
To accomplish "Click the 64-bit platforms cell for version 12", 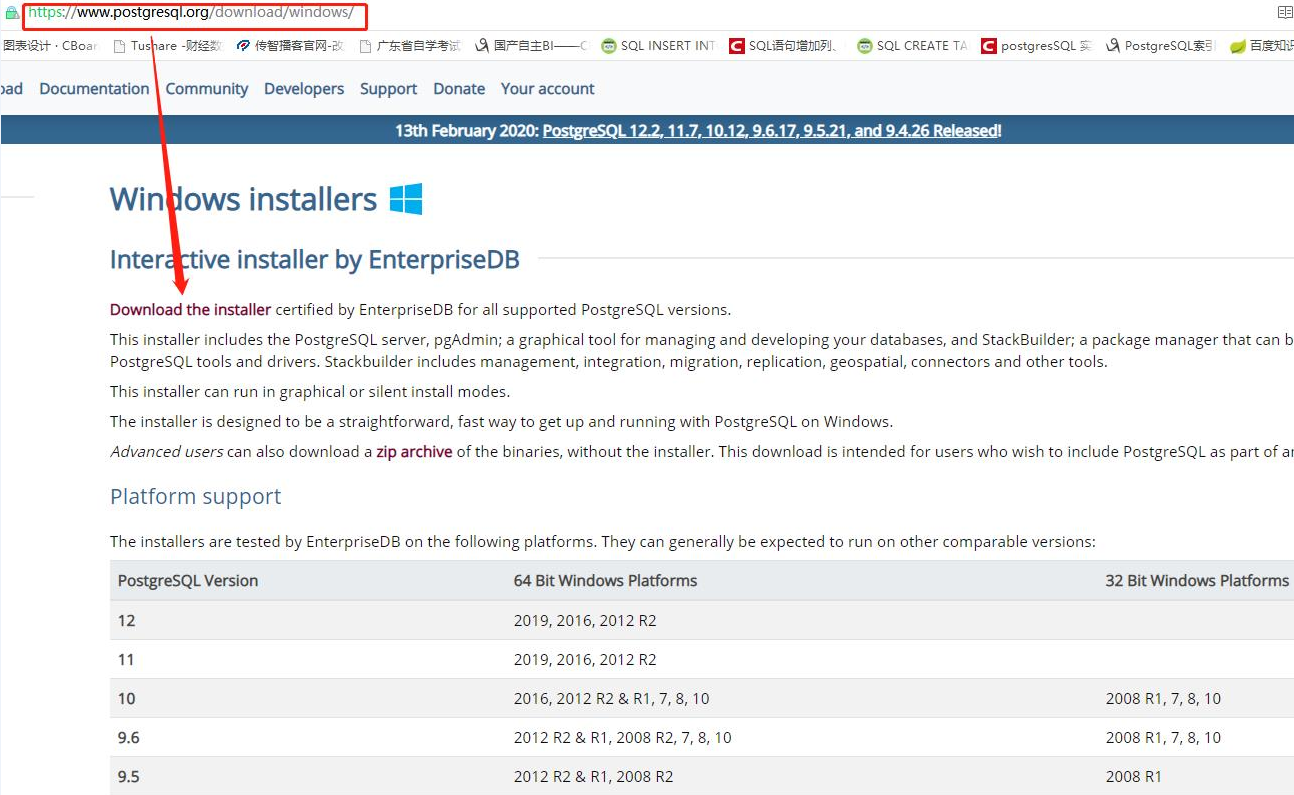I will point(585,620).
